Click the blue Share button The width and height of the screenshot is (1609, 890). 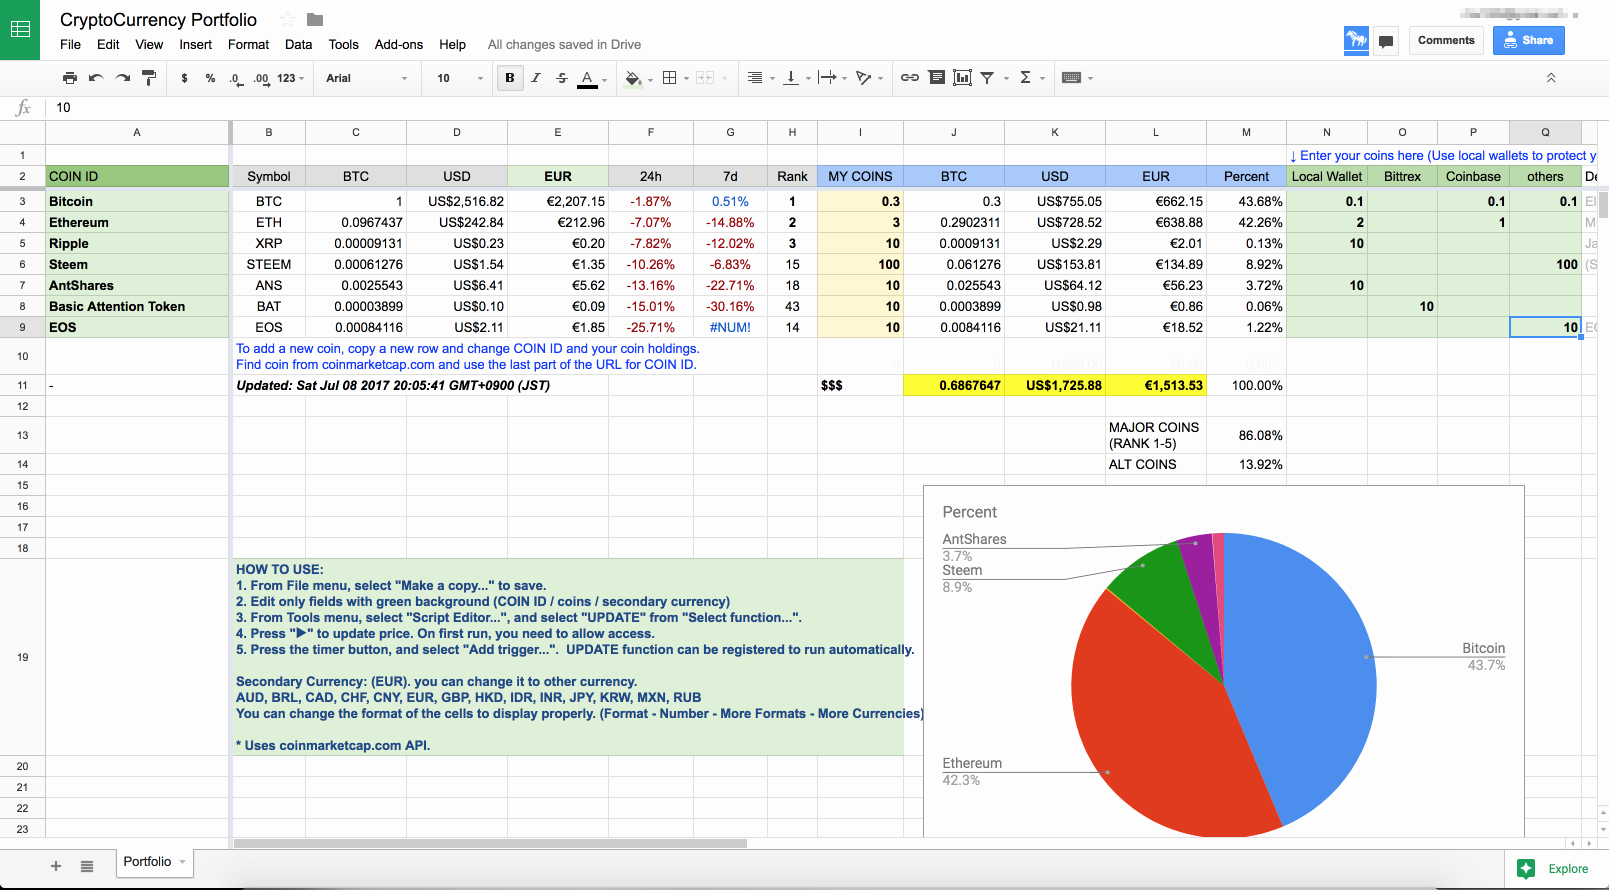1528,41
